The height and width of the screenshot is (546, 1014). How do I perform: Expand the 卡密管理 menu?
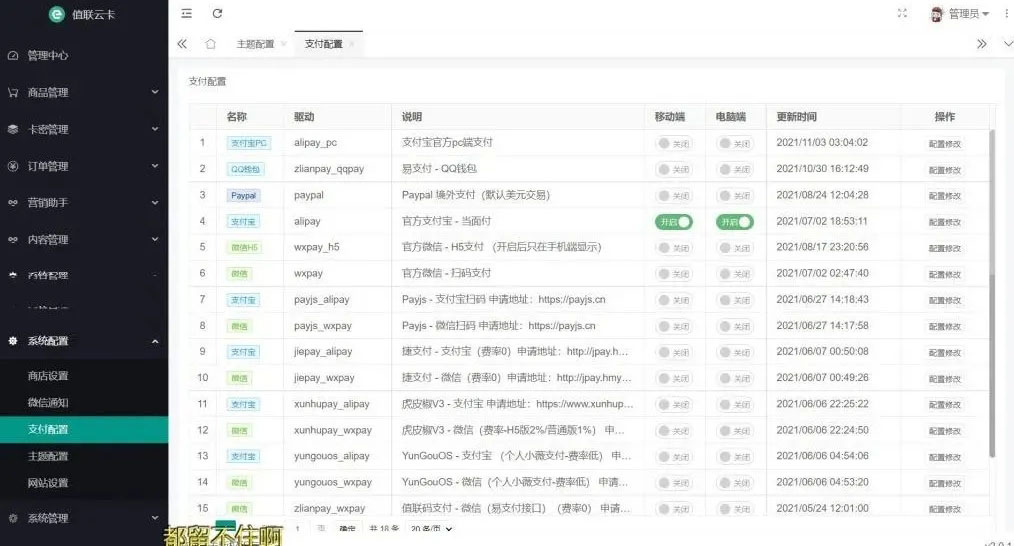point(155,129)
